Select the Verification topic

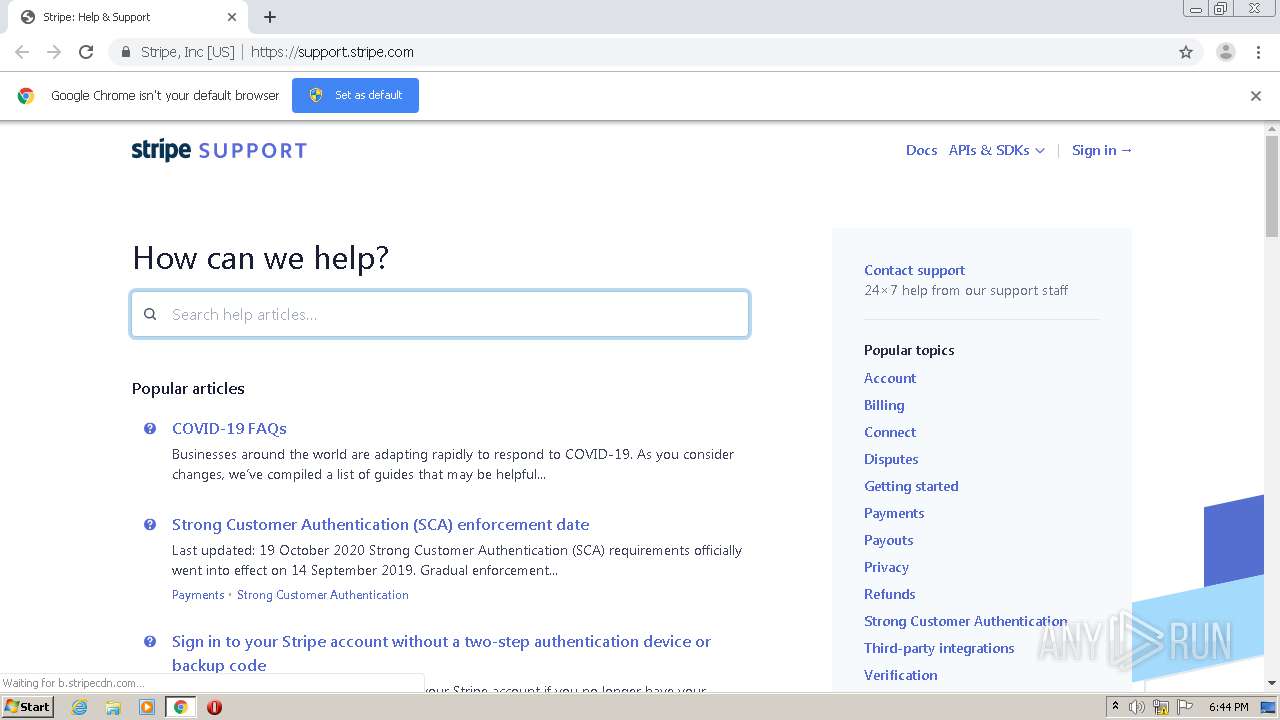pyautogui.click(x=901, y=675)
